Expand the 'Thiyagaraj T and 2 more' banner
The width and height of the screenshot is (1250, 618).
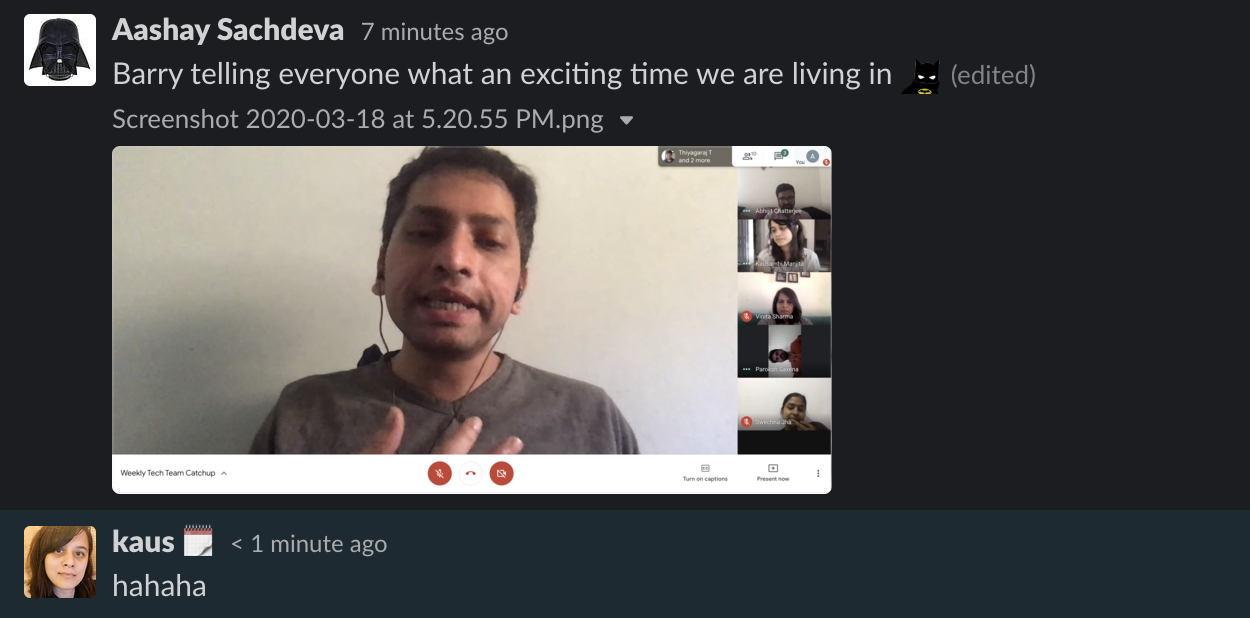click(x=695, y=156)
